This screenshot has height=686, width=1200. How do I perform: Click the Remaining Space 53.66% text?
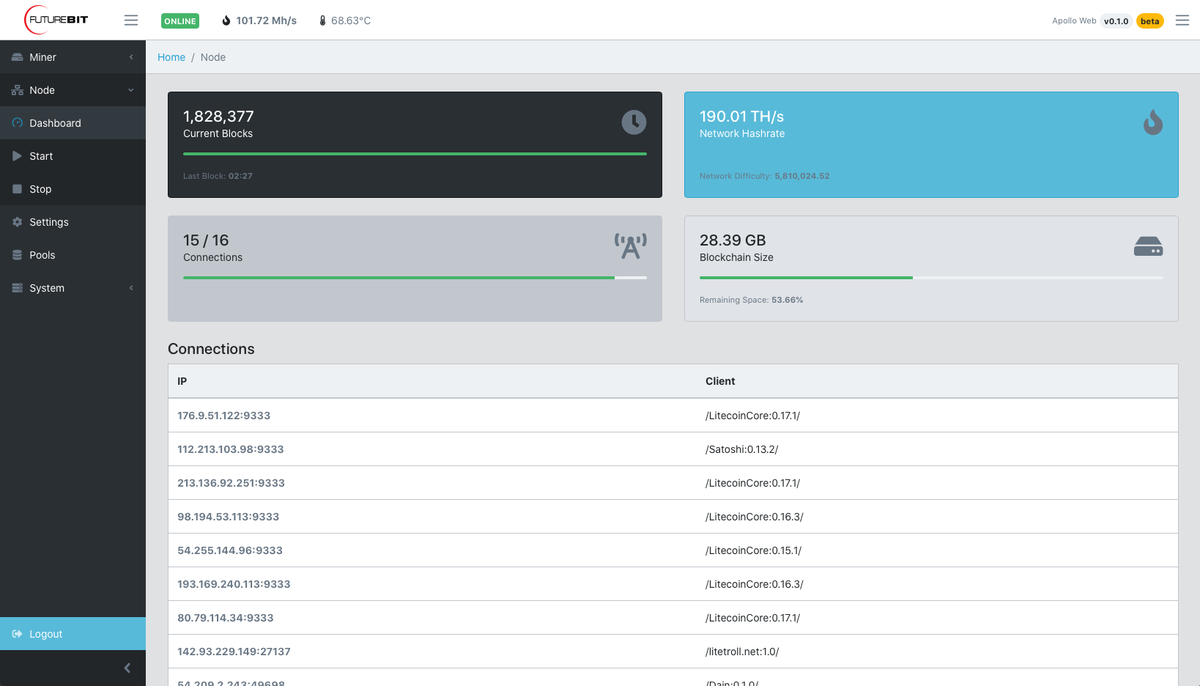click(751, 300)
